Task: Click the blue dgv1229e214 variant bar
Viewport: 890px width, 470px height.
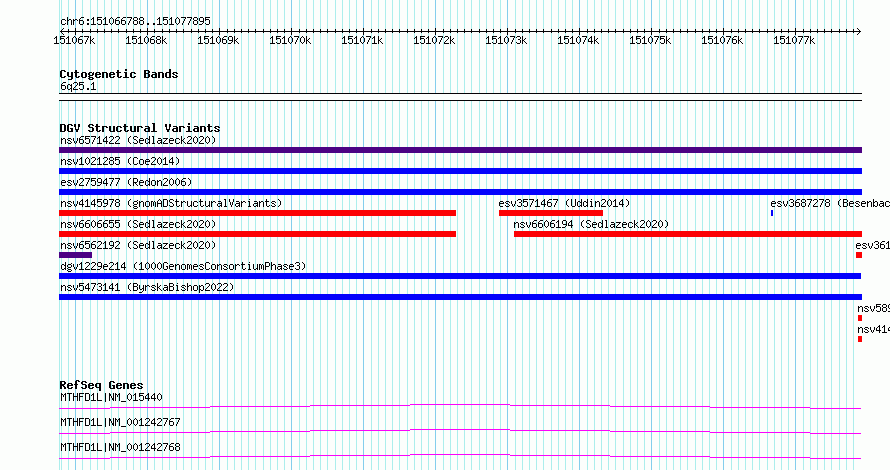Action: pos(460,276)
